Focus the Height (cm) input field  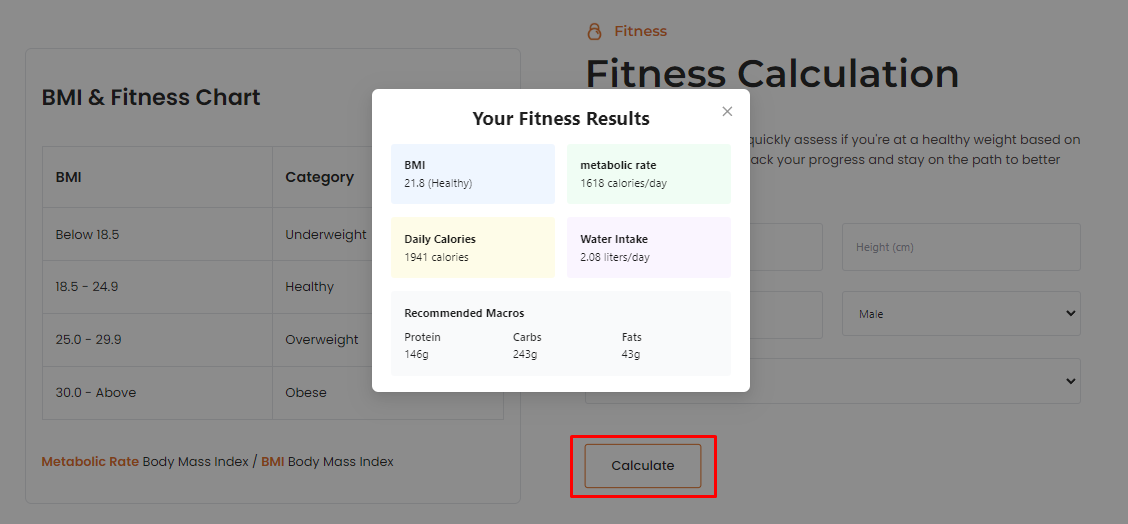tap(960, 247)
